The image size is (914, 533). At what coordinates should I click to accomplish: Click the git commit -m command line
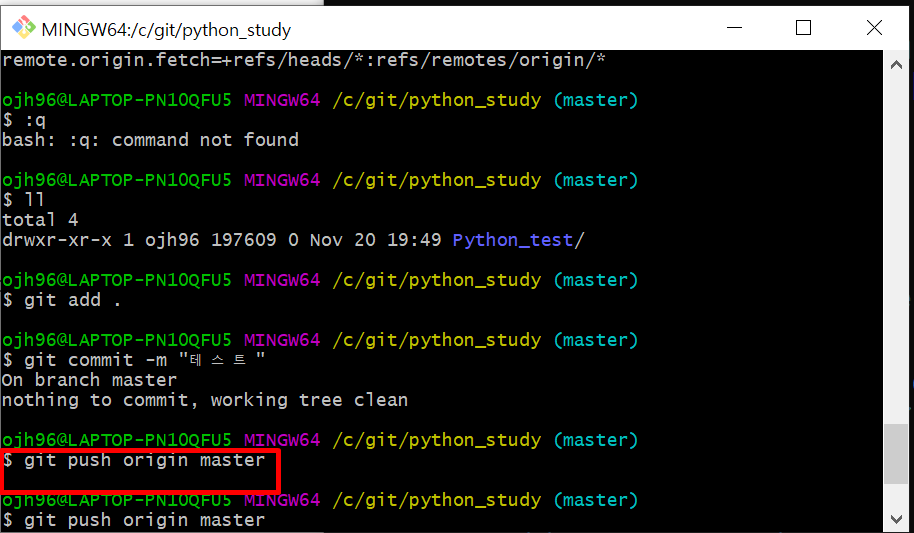click(x=133, y=360)
